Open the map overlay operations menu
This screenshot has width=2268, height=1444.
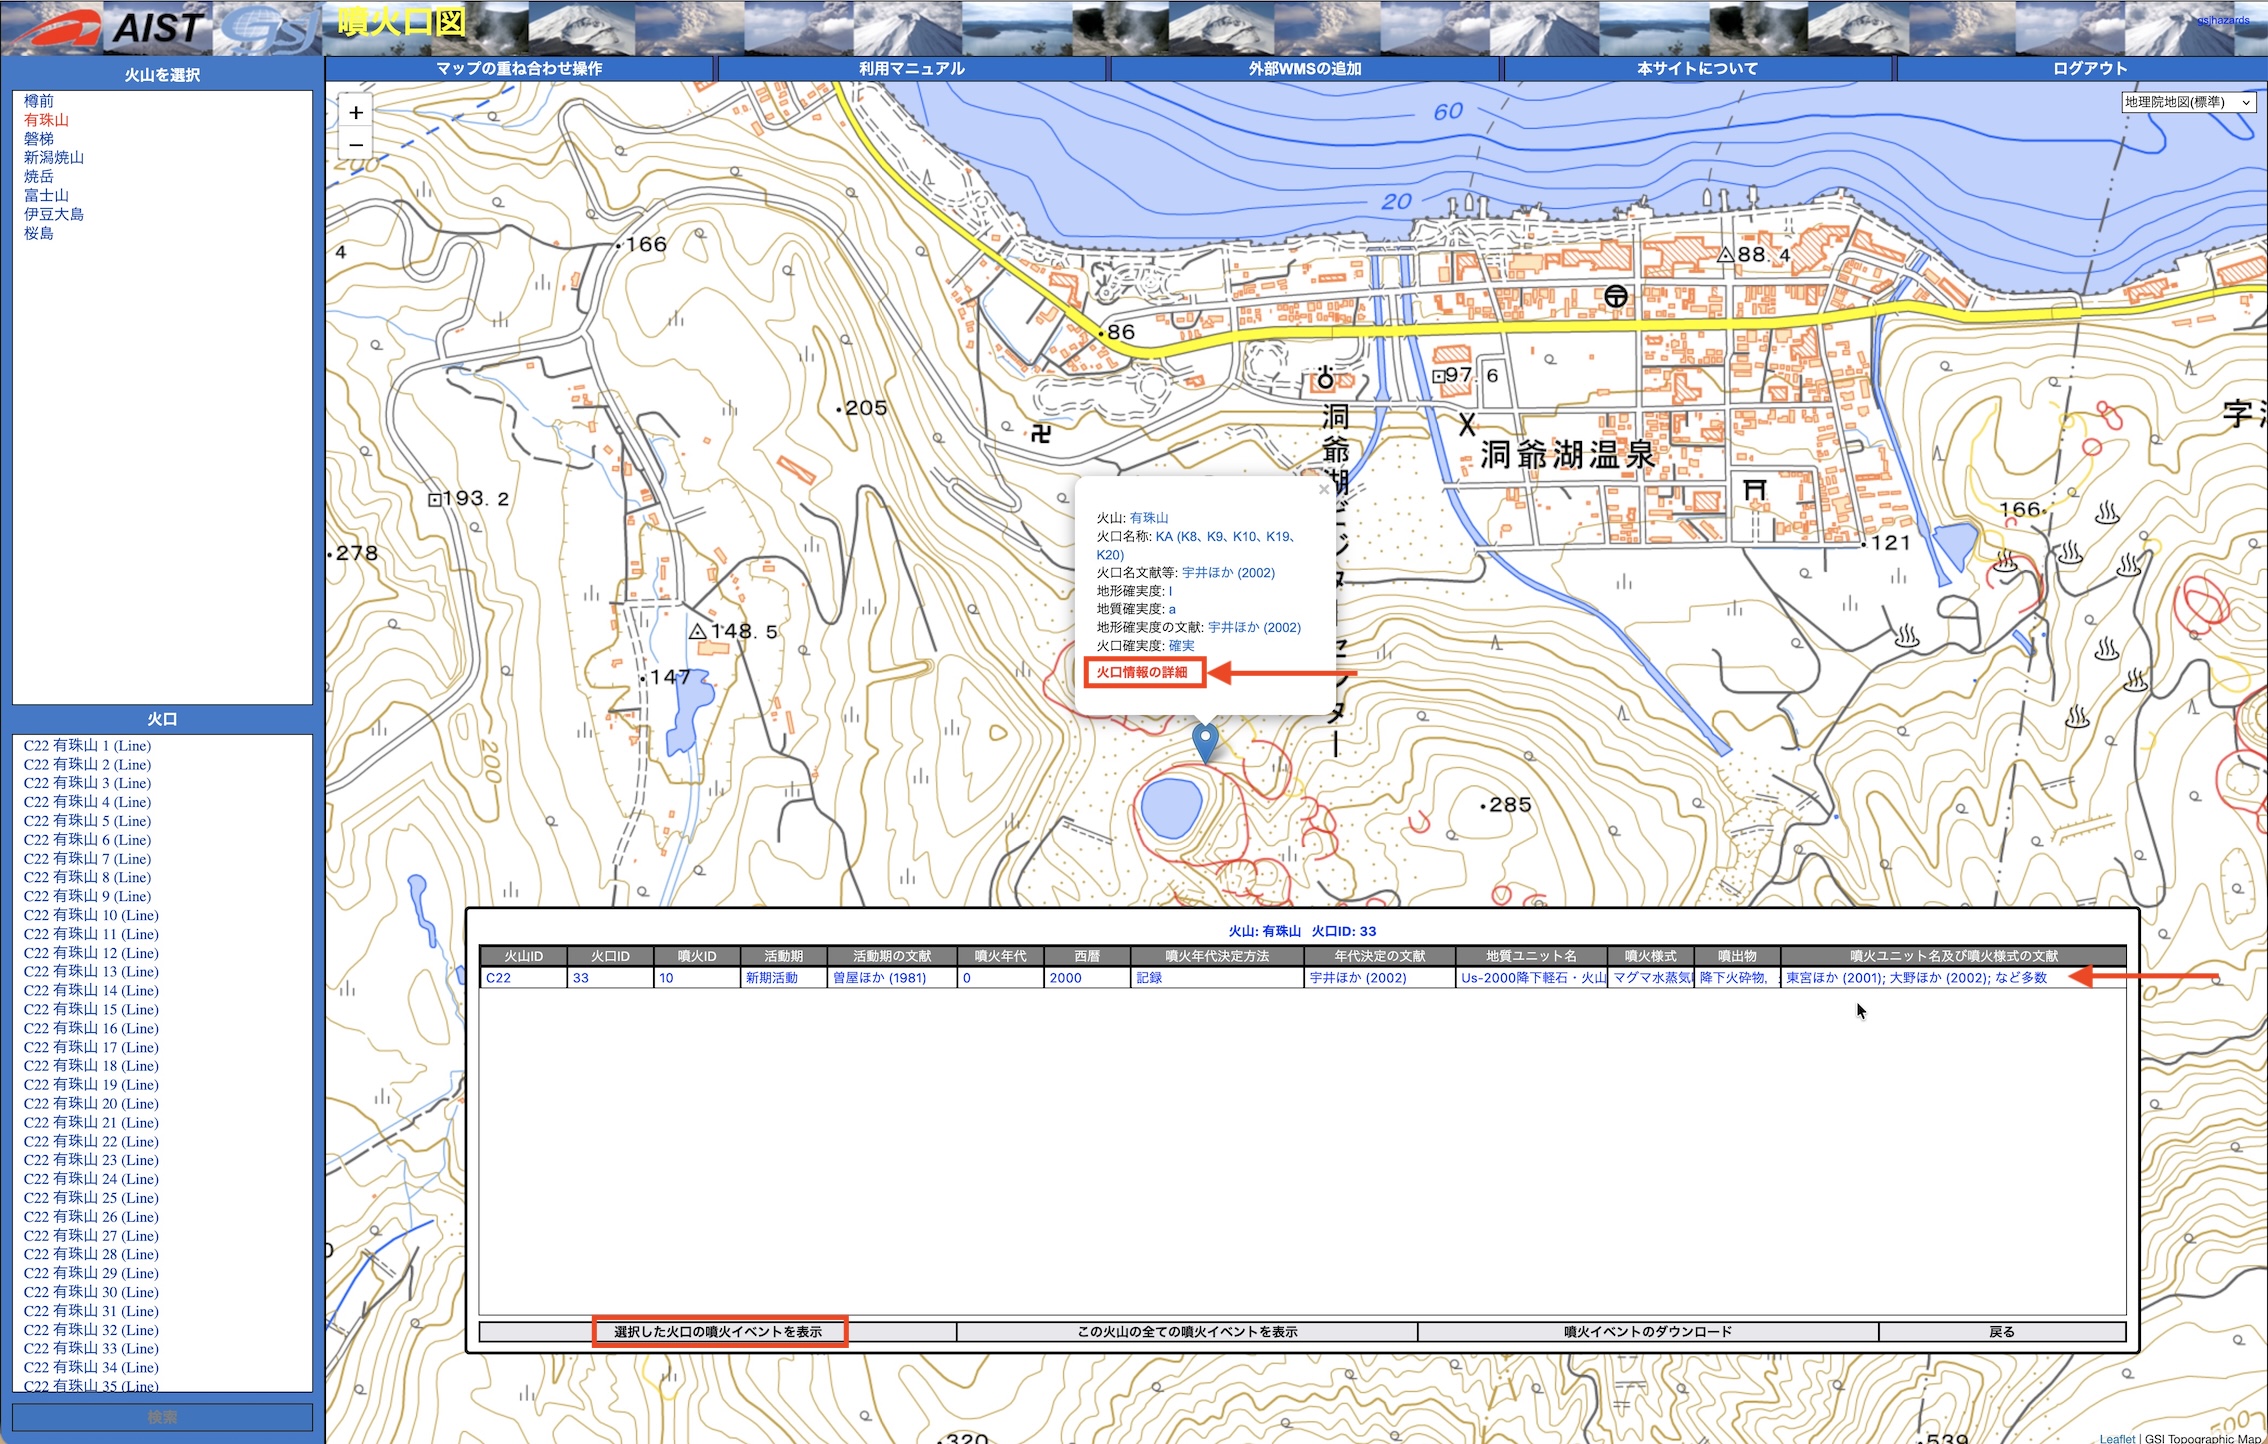[x=519, y=69]
